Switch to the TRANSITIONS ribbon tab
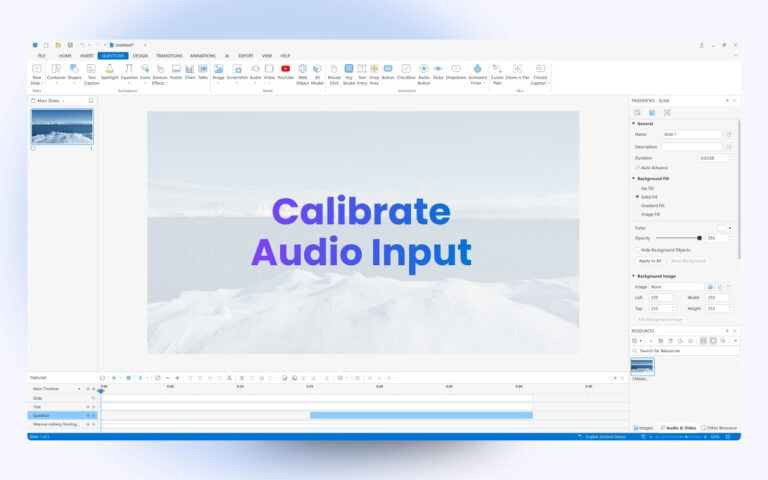This screenshot has height=480, width=768. coord(169,56)
